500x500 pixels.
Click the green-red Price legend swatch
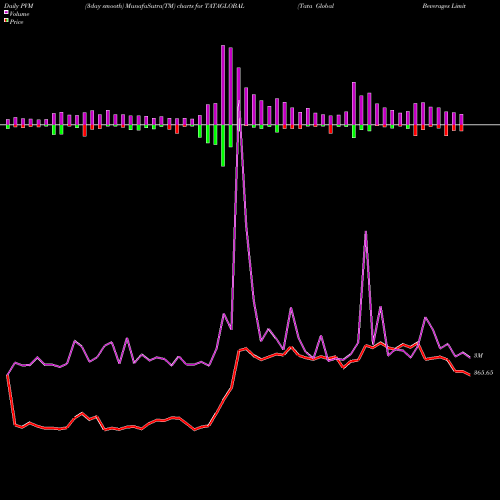tap(6, 21)
